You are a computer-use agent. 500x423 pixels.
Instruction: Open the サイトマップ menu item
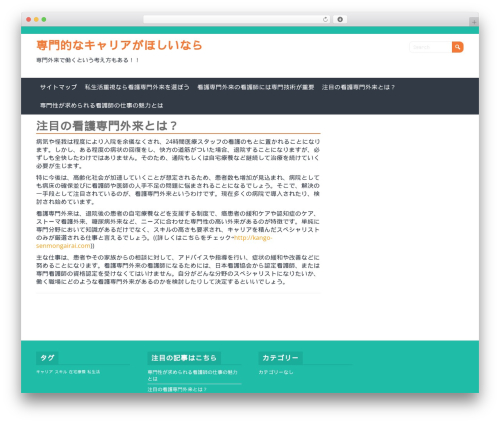(58, 87)
